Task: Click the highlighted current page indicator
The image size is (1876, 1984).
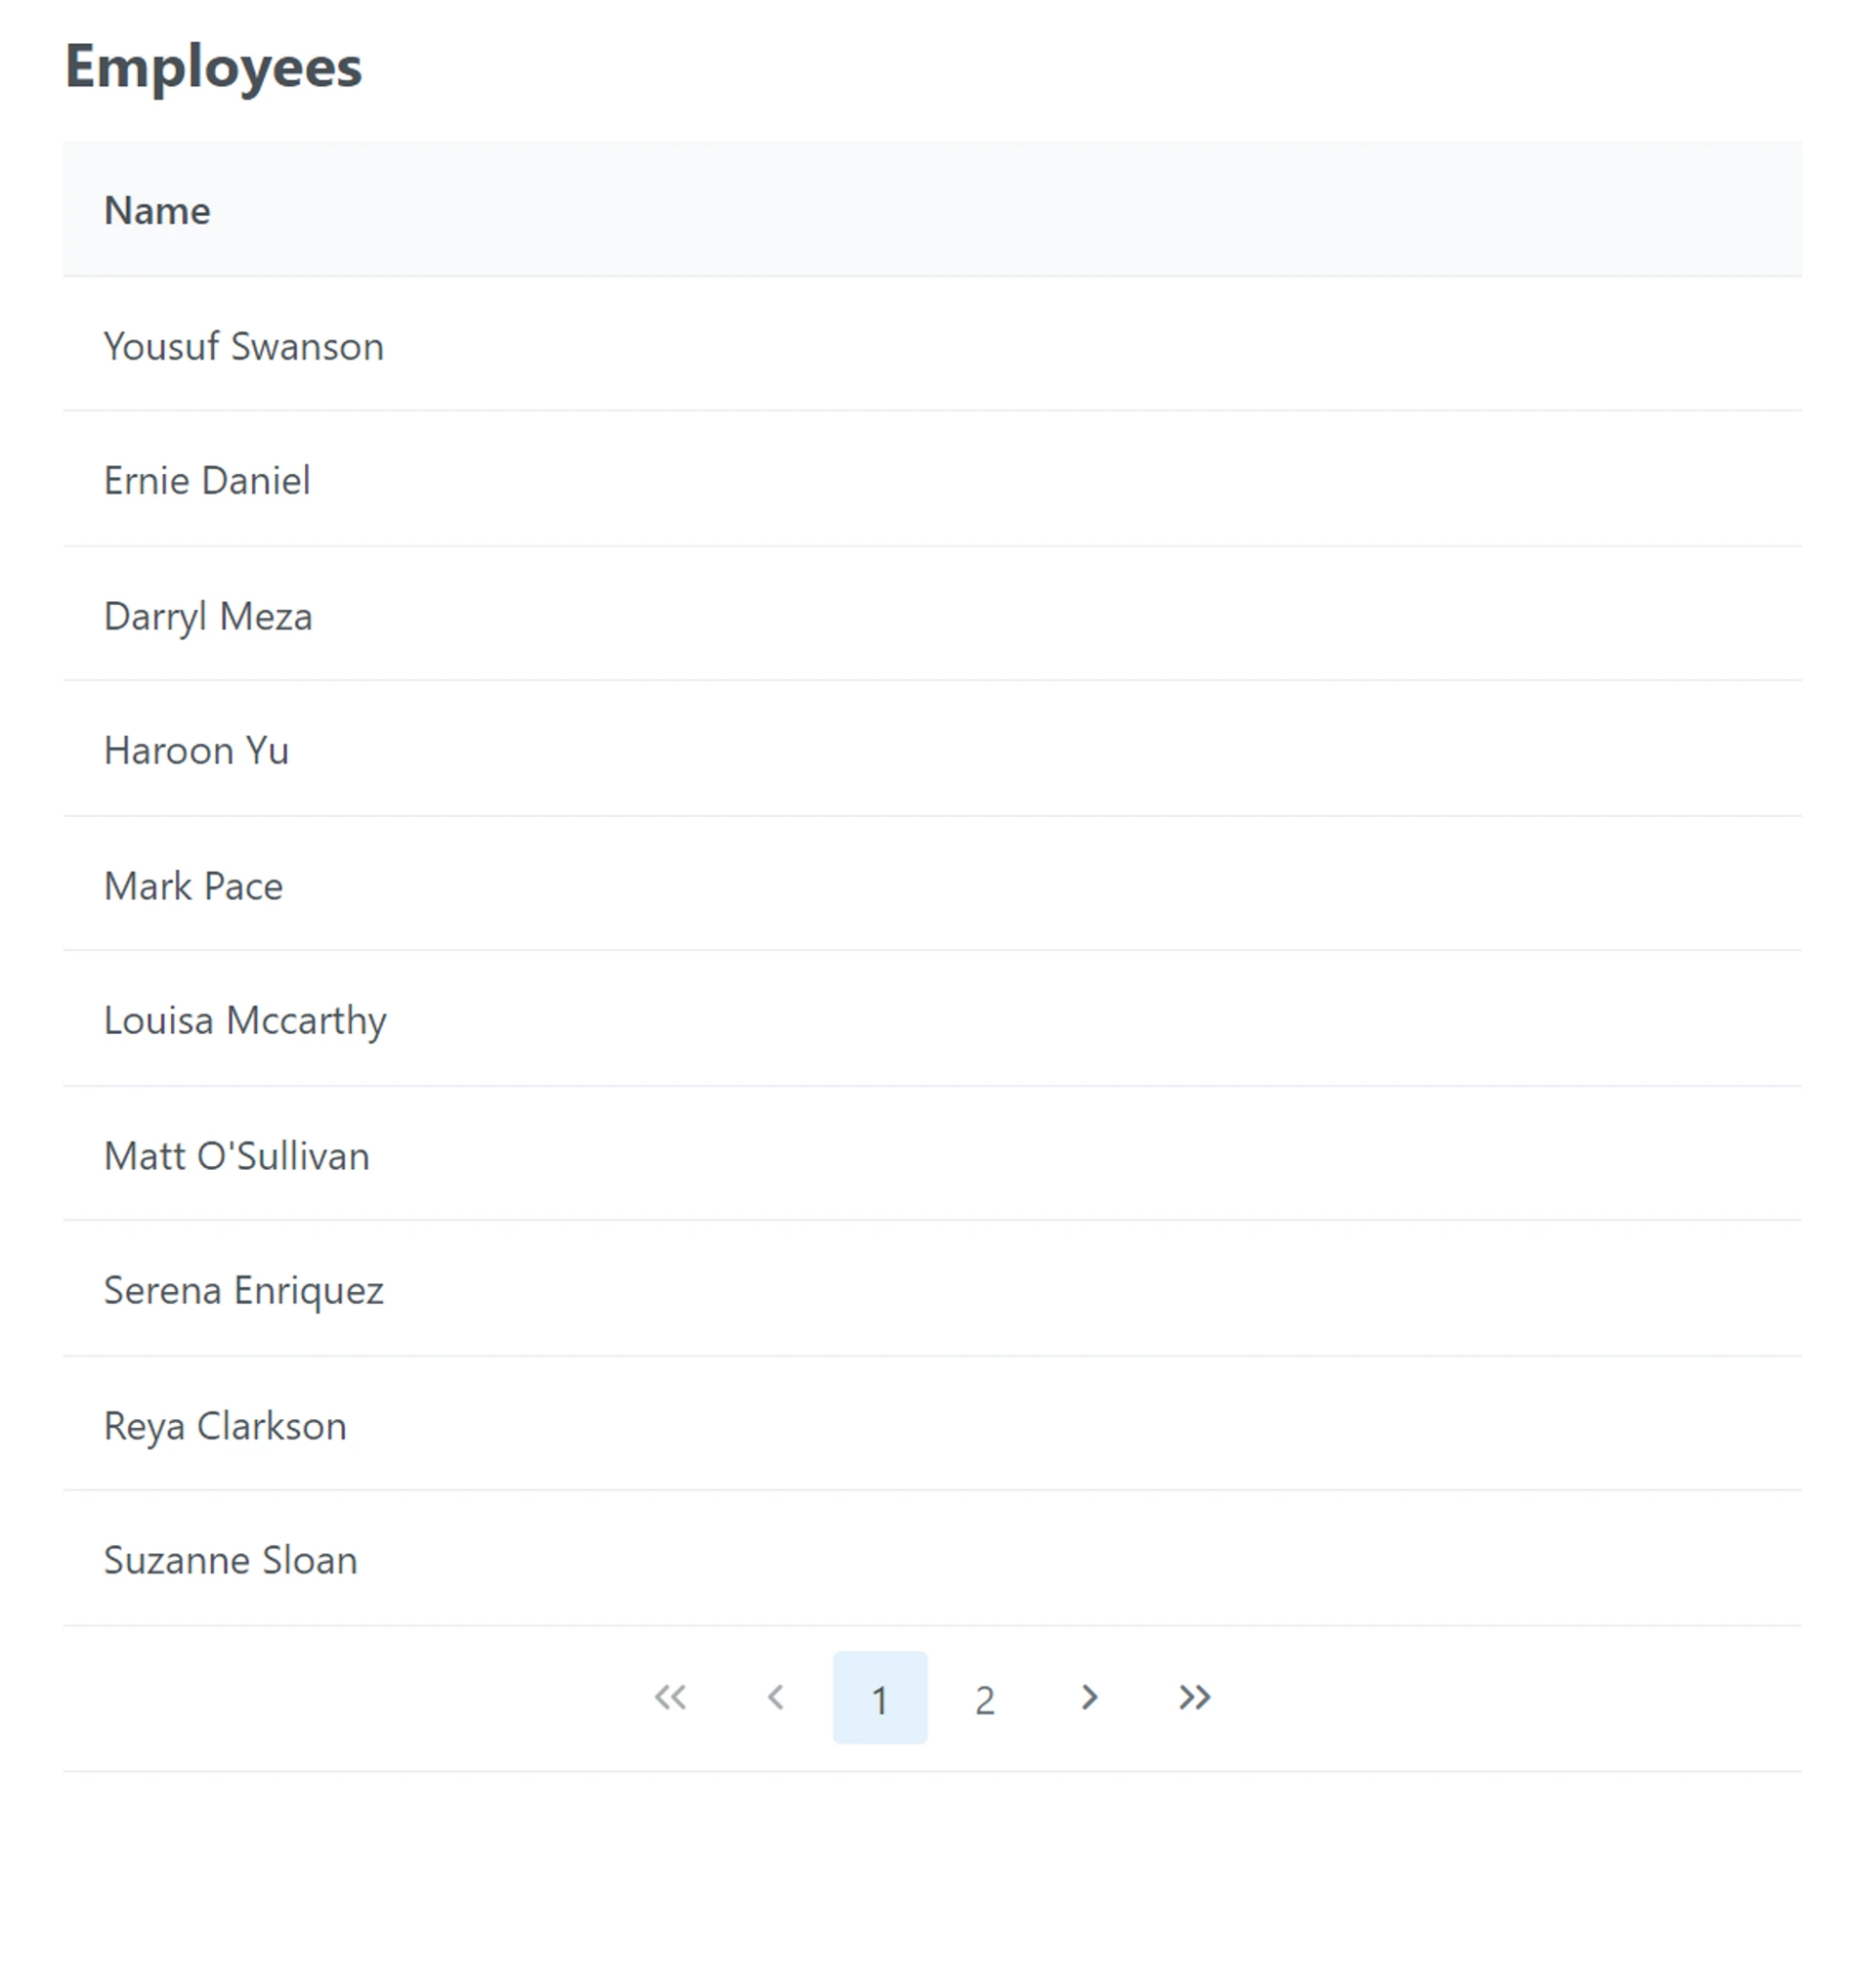Action: click(879, 1699)
